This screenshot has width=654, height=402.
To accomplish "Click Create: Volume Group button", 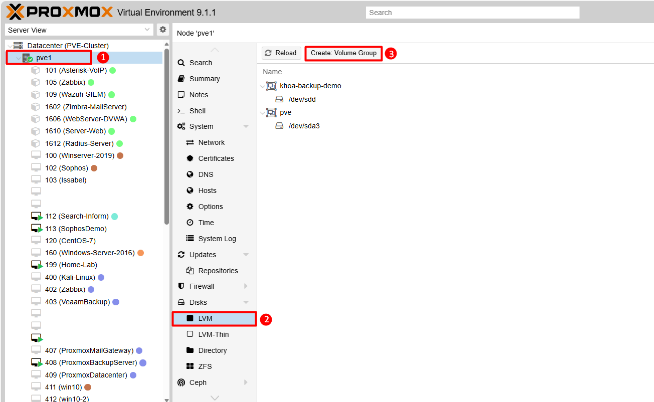I will pos(343,52).
